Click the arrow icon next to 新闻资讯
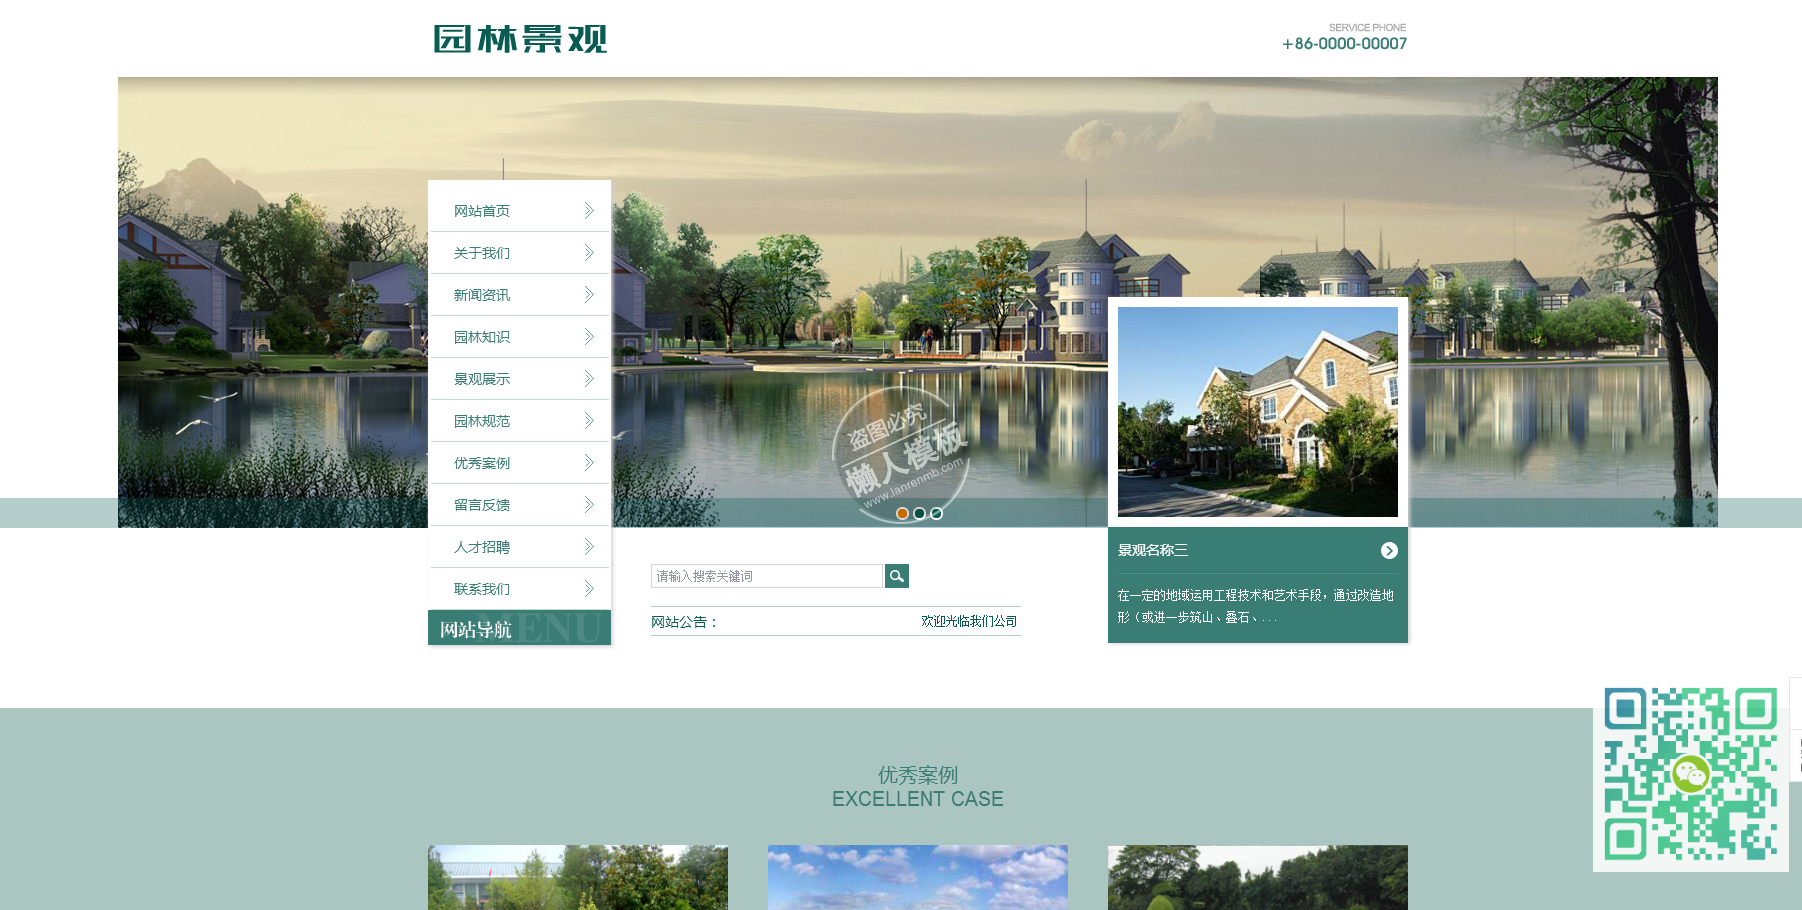 tap(589, 295)
